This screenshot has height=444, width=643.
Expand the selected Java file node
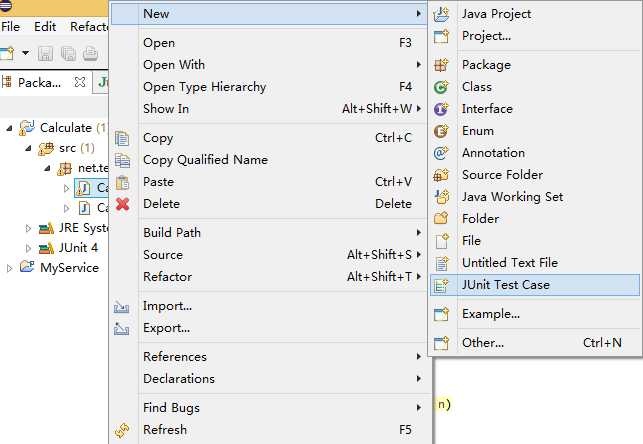pos(66,188)
